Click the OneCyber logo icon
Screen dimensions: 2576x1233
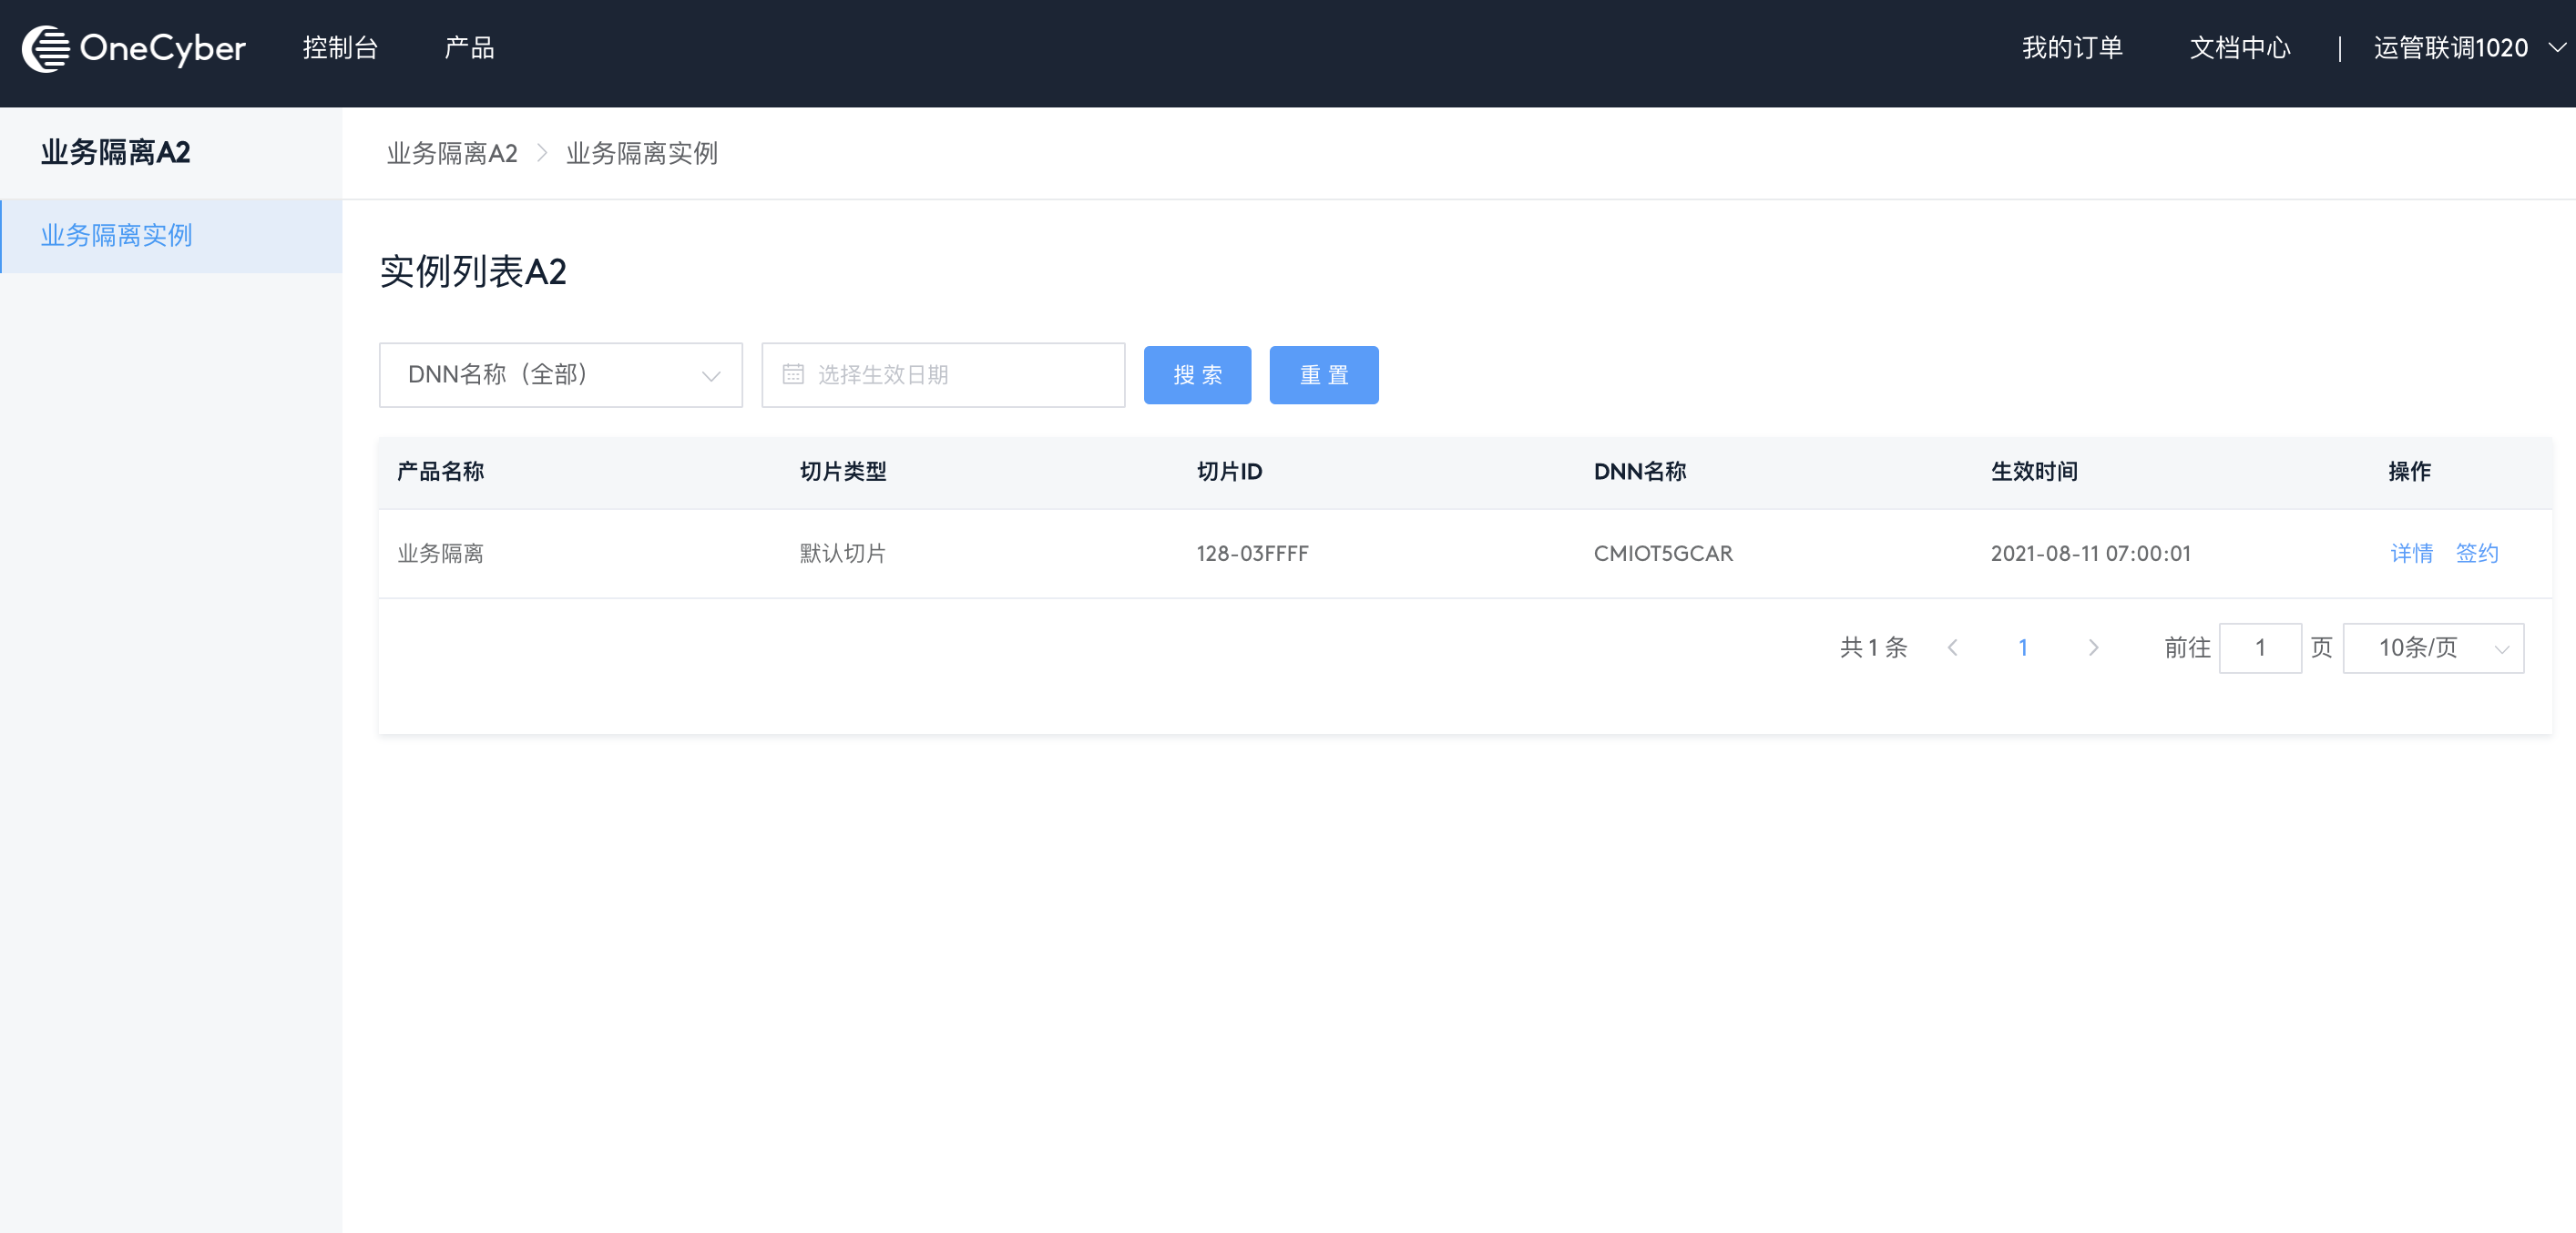[x=46, y=48]
